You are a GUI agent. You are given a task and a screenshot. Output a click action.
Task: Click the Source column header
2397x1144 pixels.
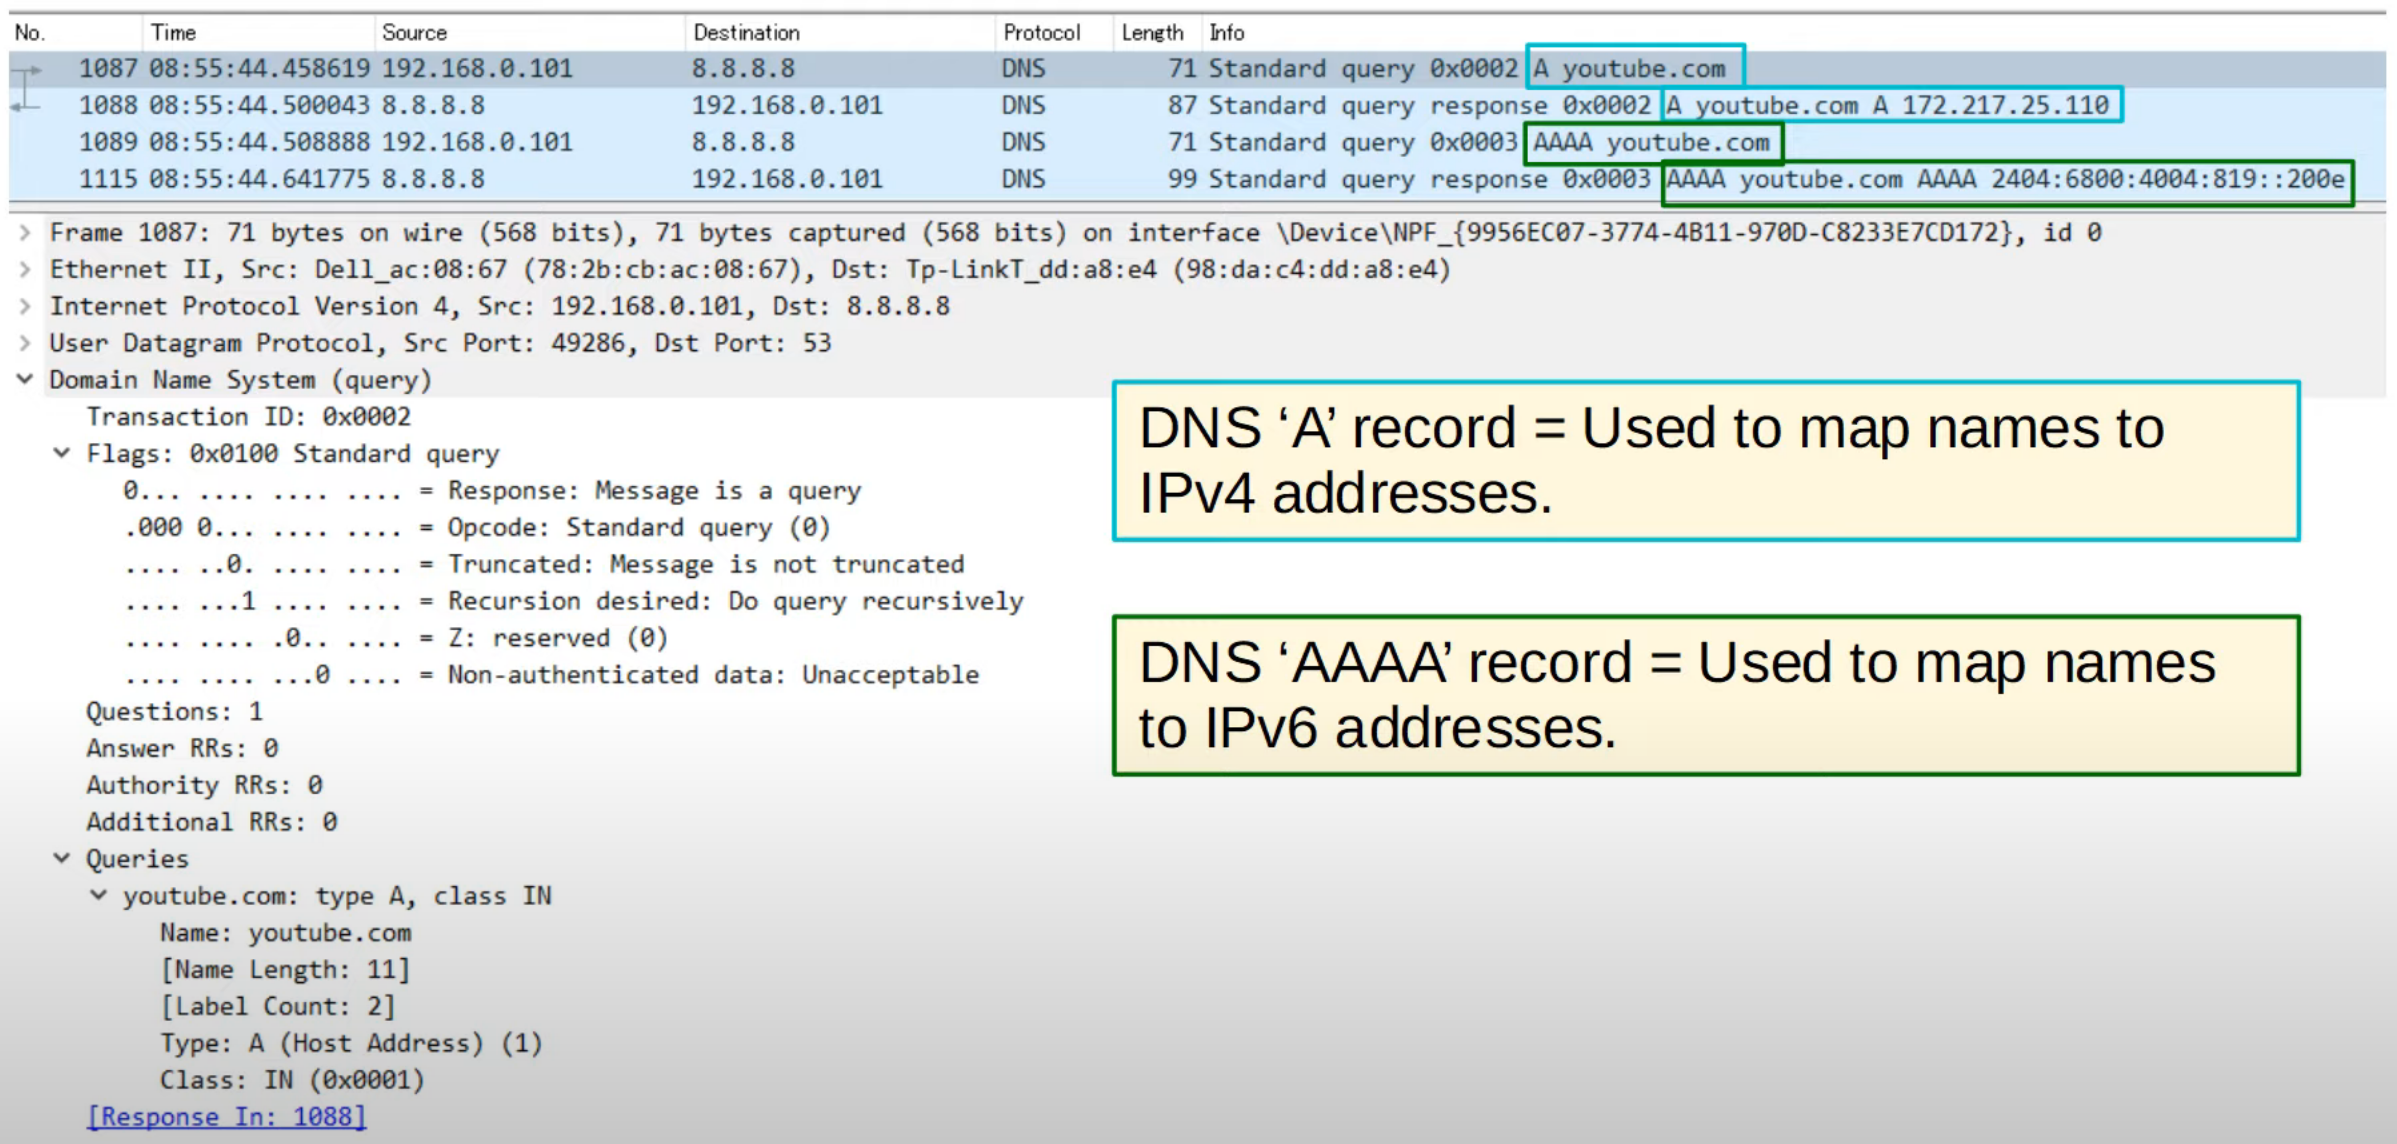pos(414,33)
